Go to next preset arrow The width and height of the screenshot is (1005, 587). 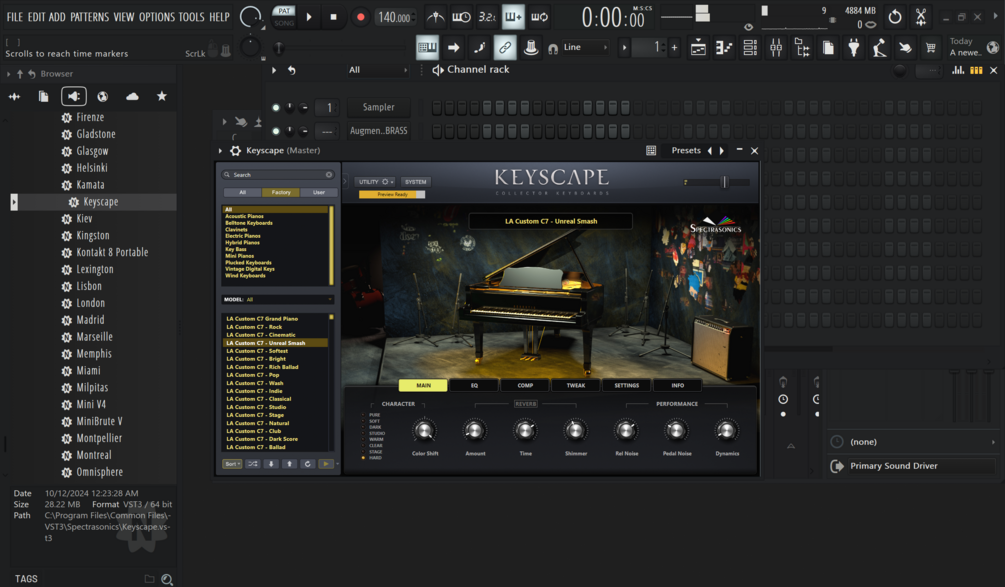click(722, 151)
